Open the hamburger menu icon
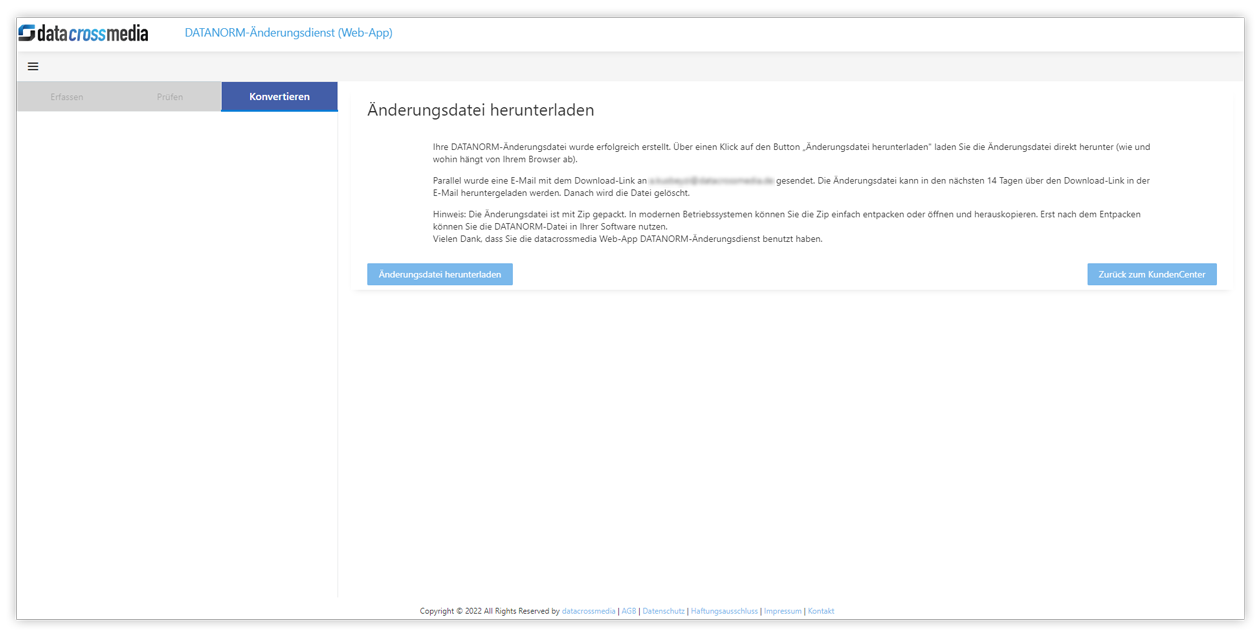This screenshot has height=636, width=1260. [33, 66]
